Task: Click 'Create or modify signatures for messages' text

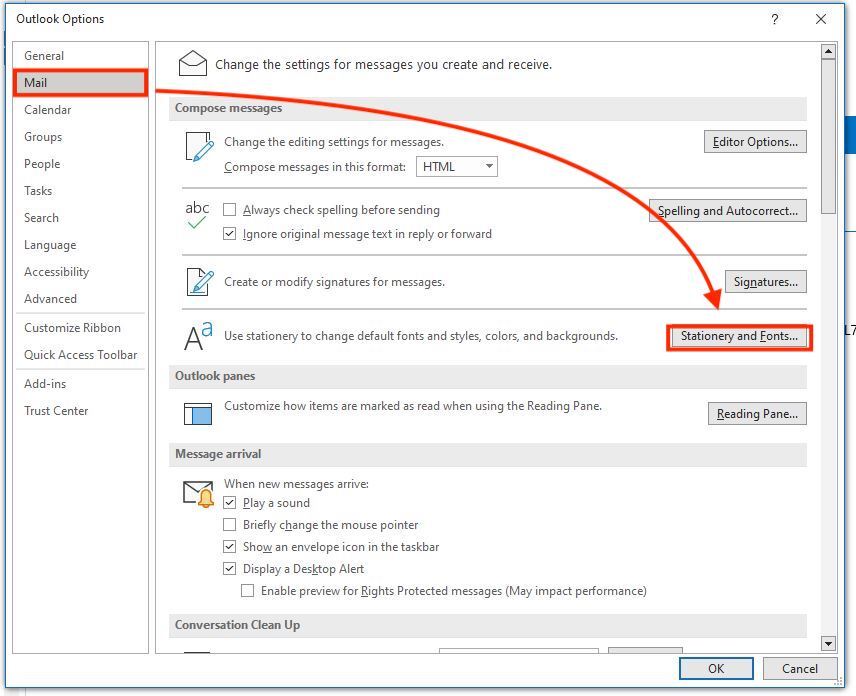Action: pyautogui.click(x=334, y=282)
